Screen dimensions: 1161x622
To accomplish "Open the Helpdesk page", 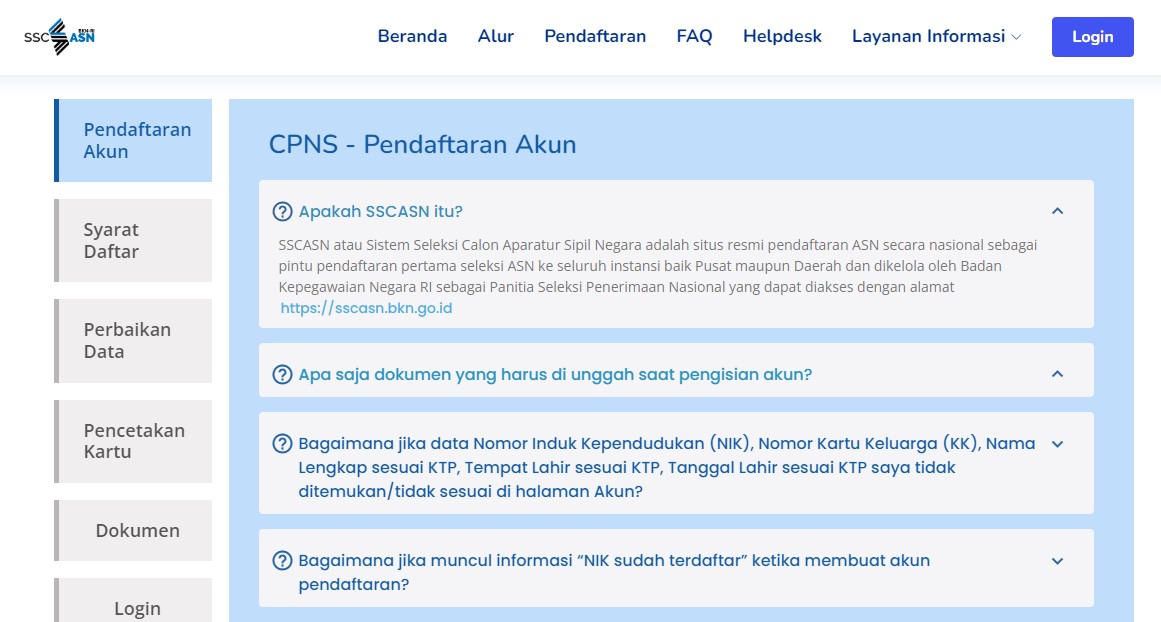I will pyautogui.click(x=782, y=36).
